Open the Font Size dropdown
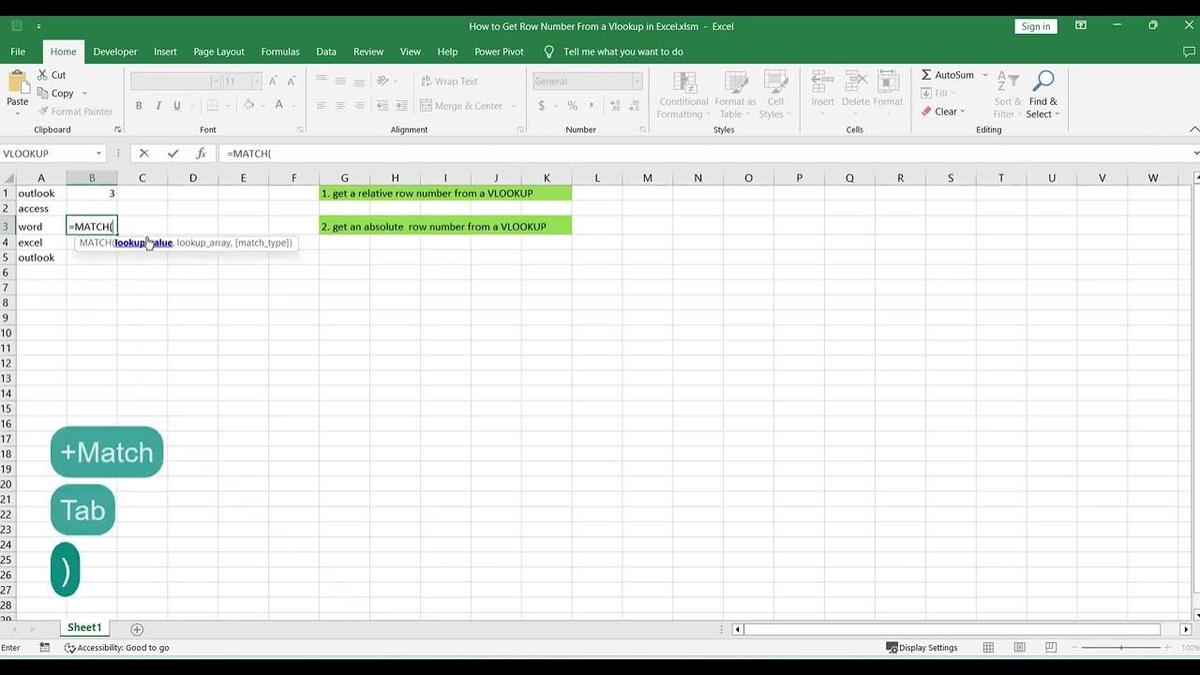The width and height of the screenshot is (1200, 675). 256,81
